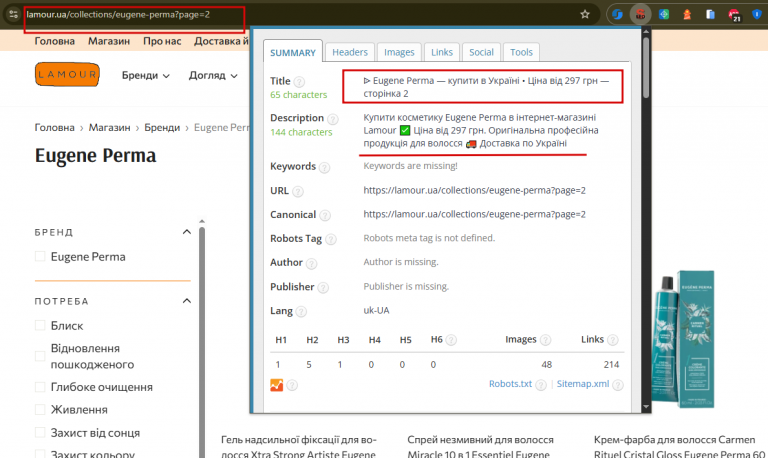Show the Description field help icon
Viewport: 768px width, 458px height.
(x=332, y=119)
